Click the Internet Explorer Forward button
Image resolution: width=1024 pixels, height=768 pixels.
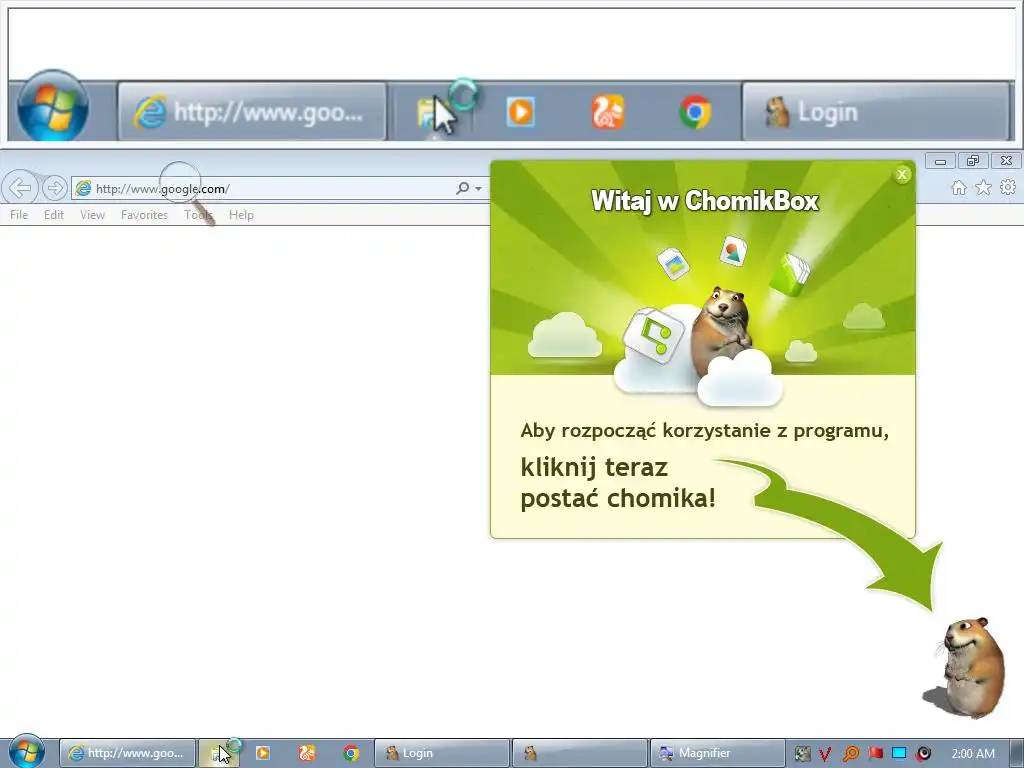click(x=54, y=188)
